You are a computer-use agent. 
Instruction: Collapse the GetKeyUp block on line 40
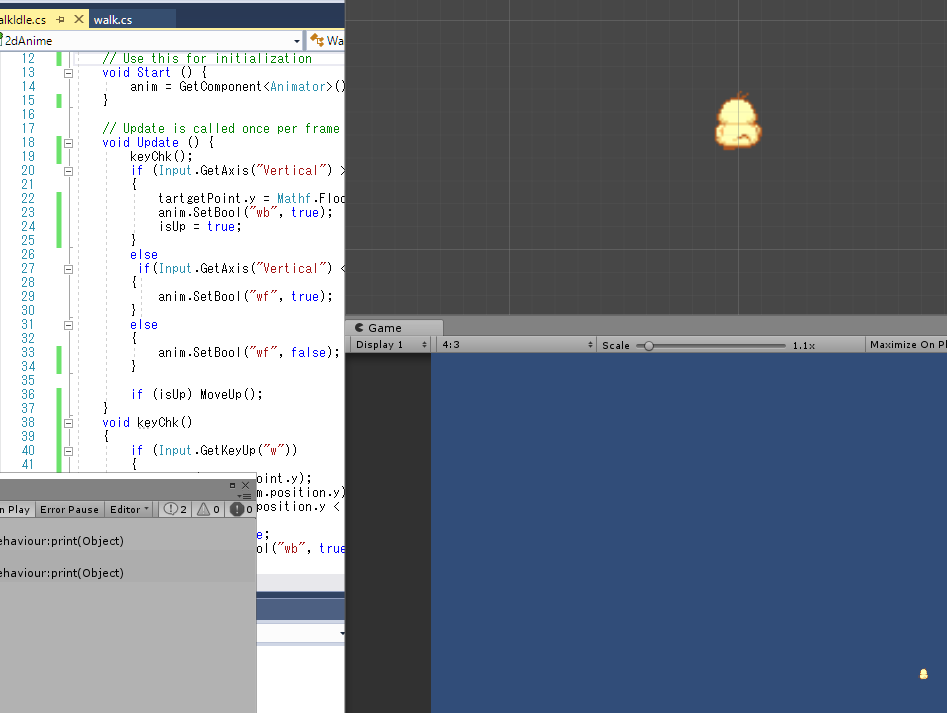(68, 451)
